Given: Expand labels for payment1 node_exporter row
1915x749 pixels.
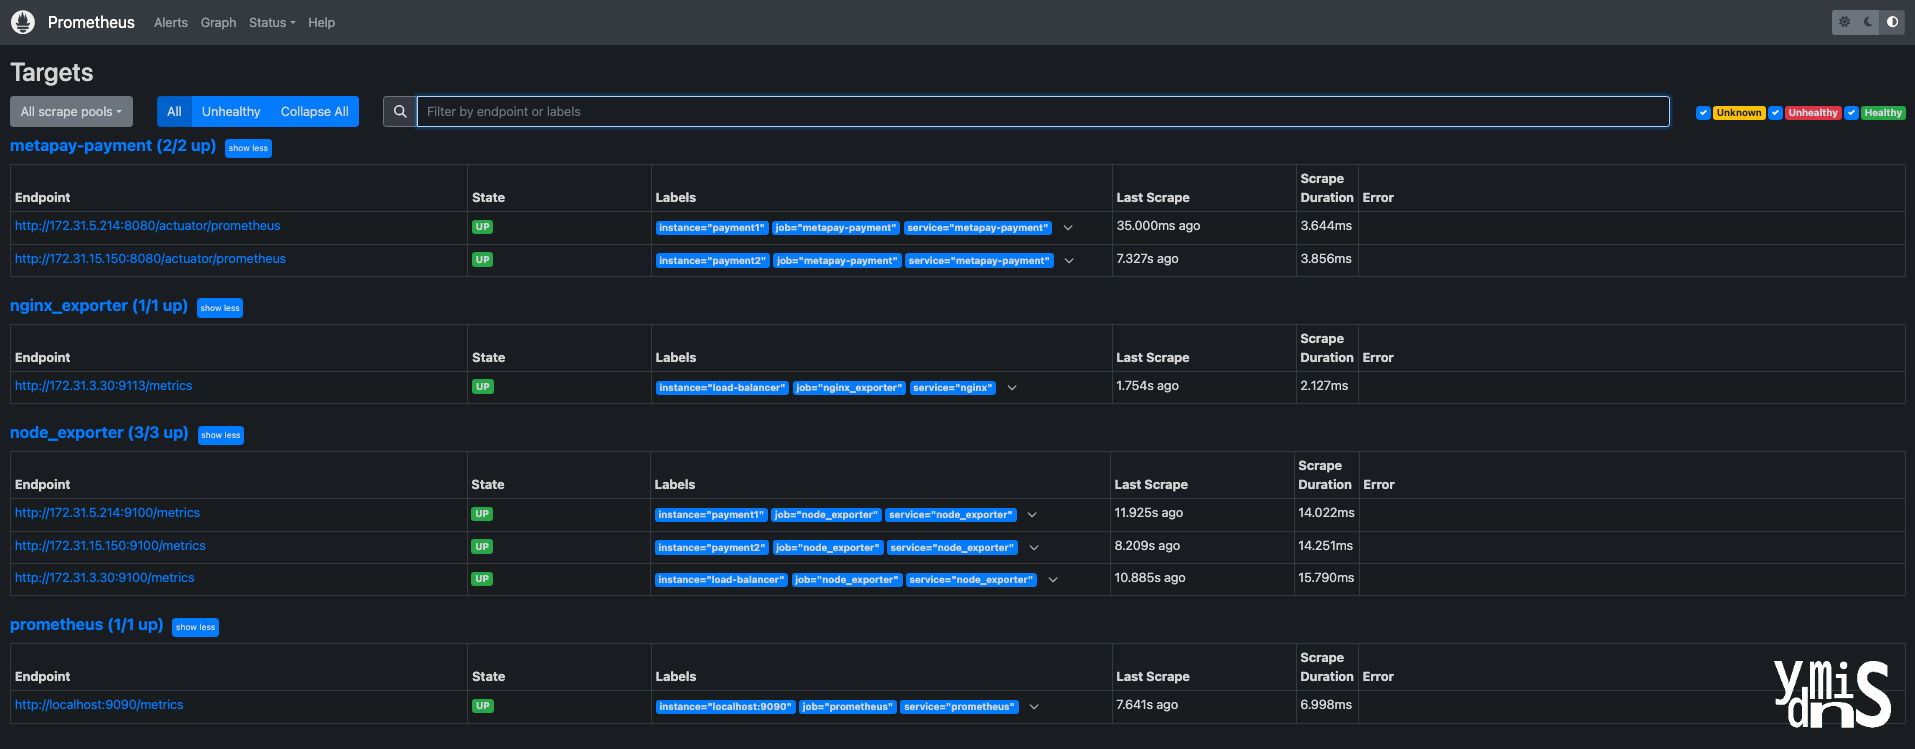Looking at the screenshot, I should [x=1032, y=515].
